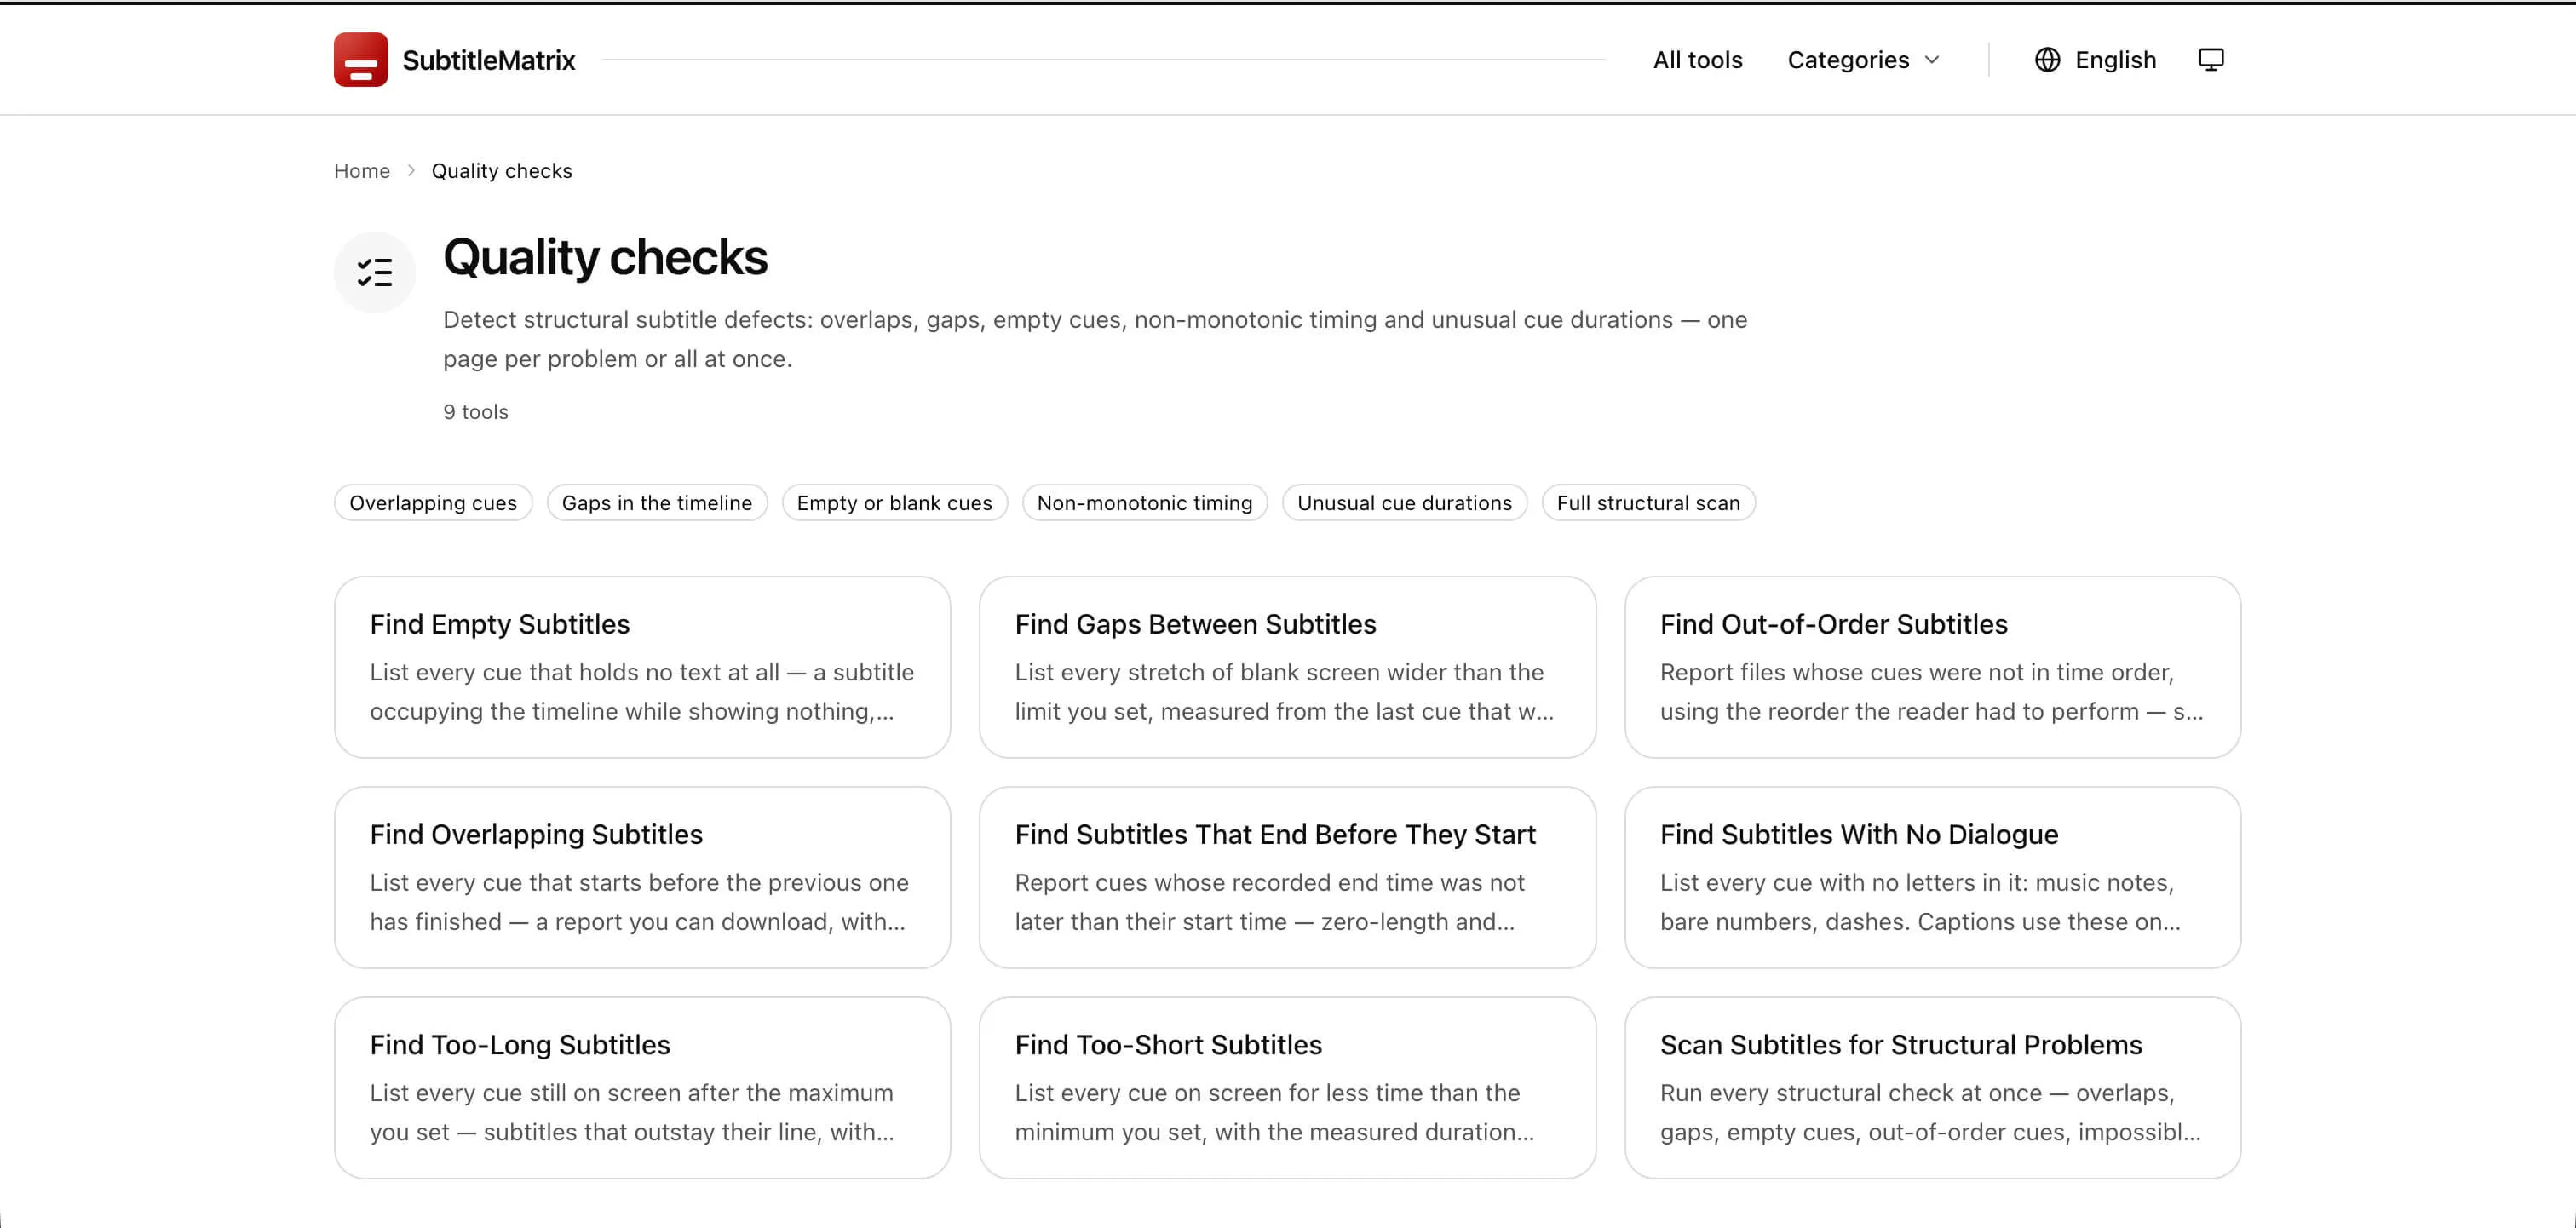
Task: Open Scan Subtitles for Structural Problems card
Action: (x=1932, y=1087)
